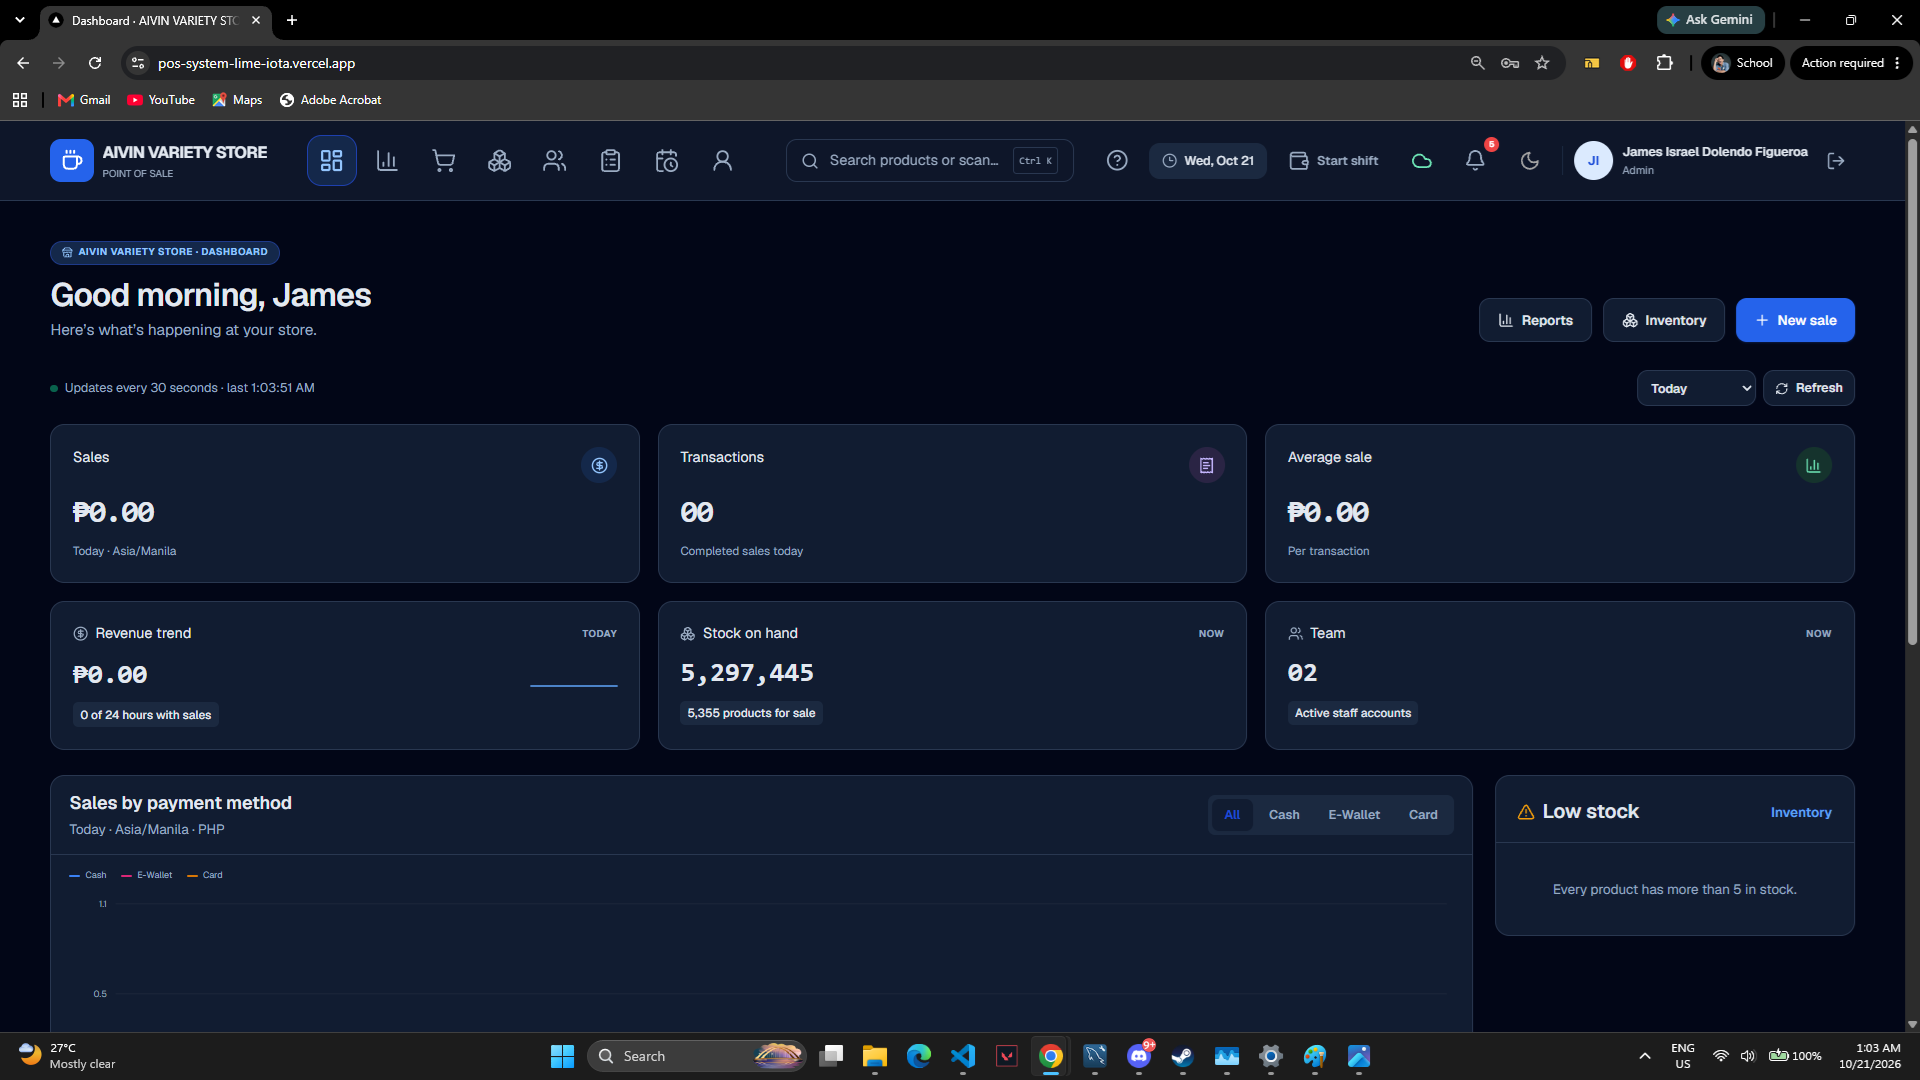Click the logout arrow icon
The width and height of the screenshot is (1920, 1080).
[x=1836, y=160]
